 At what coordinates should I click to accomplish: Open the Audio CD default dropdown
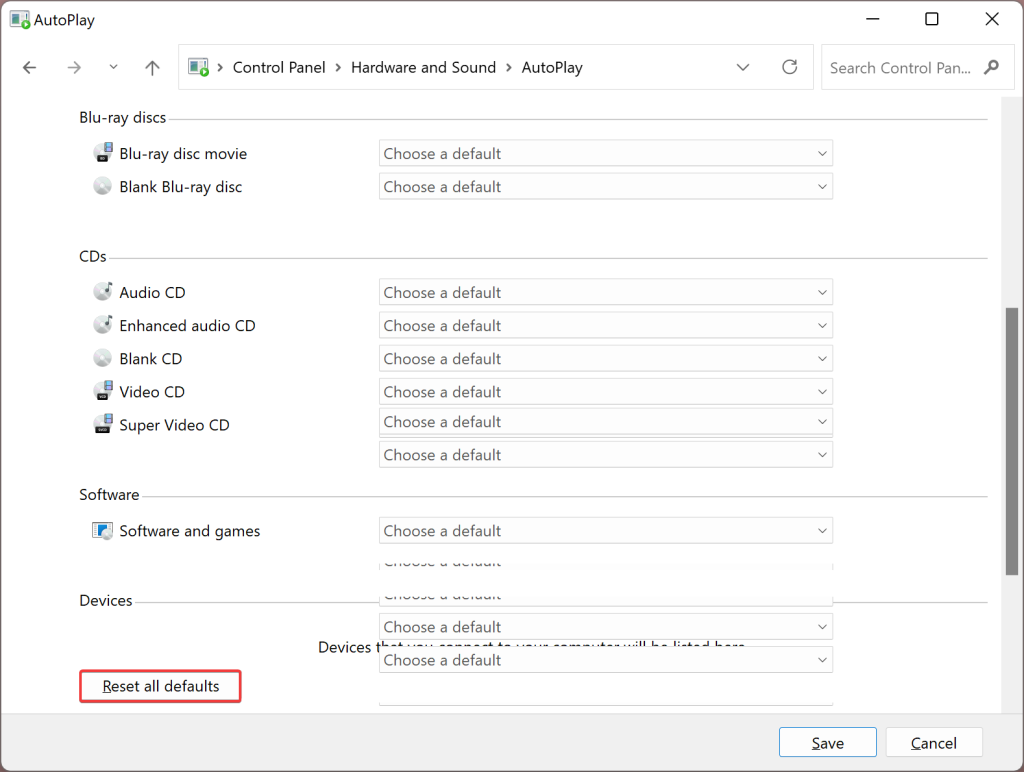(605, 292)
